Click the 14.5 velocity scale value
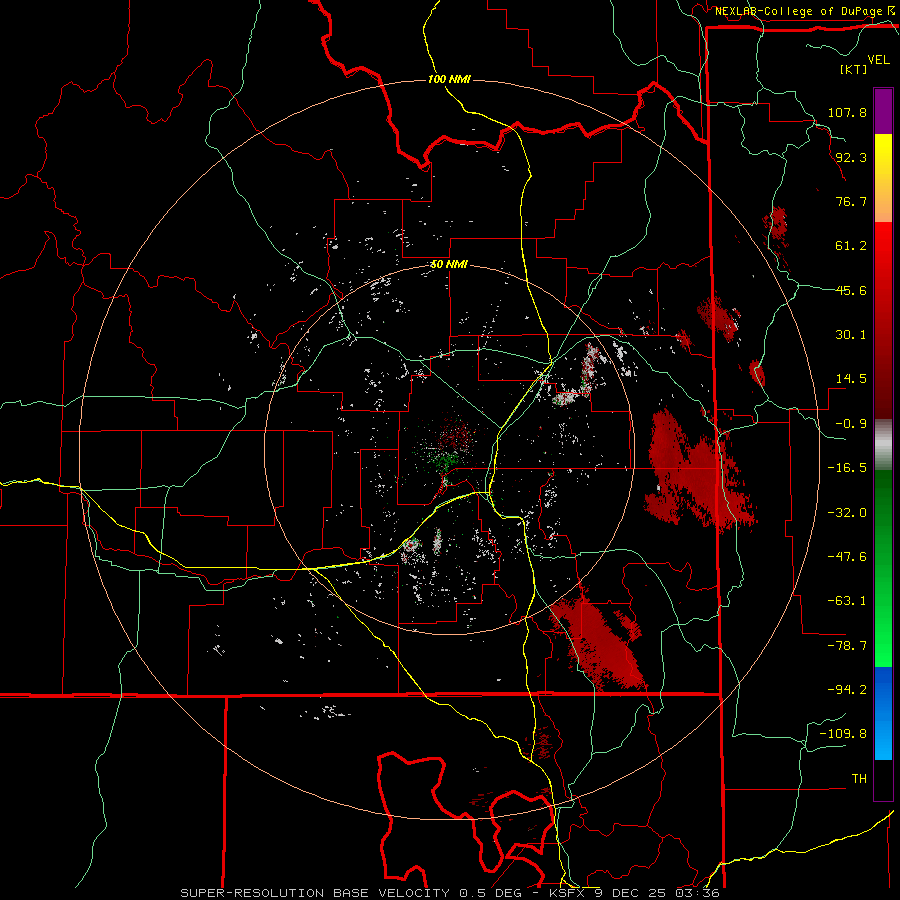 (x=851, y=379)
